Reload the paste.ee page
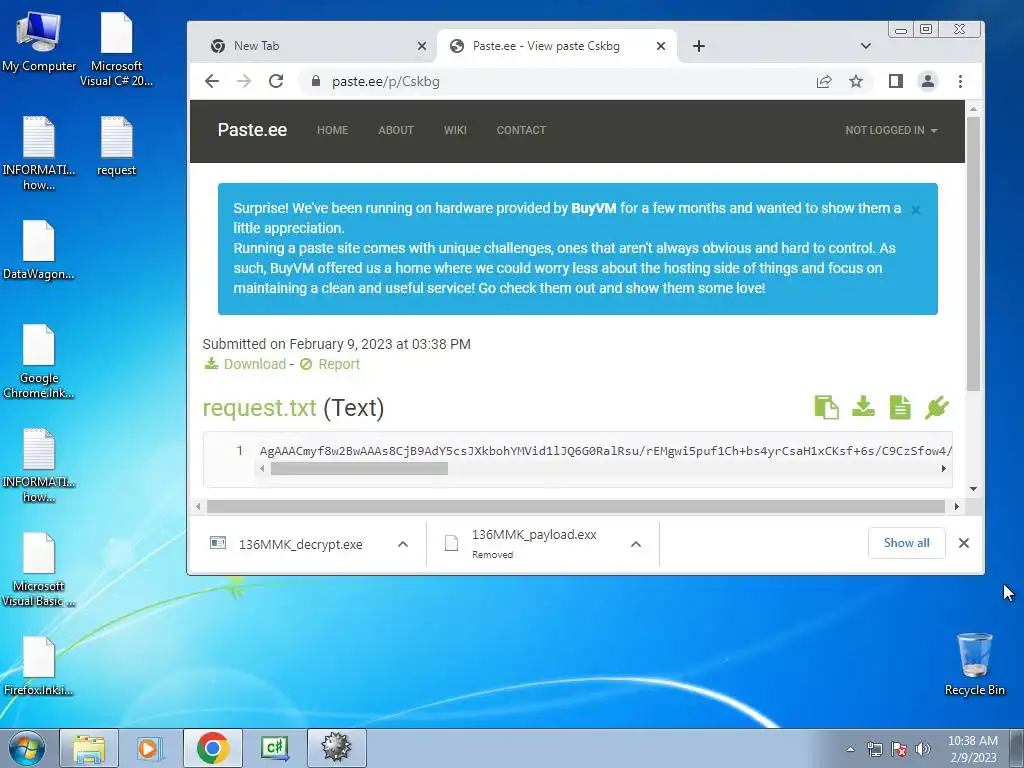This screenshot has width=1024, height=768. coord(276,81)
